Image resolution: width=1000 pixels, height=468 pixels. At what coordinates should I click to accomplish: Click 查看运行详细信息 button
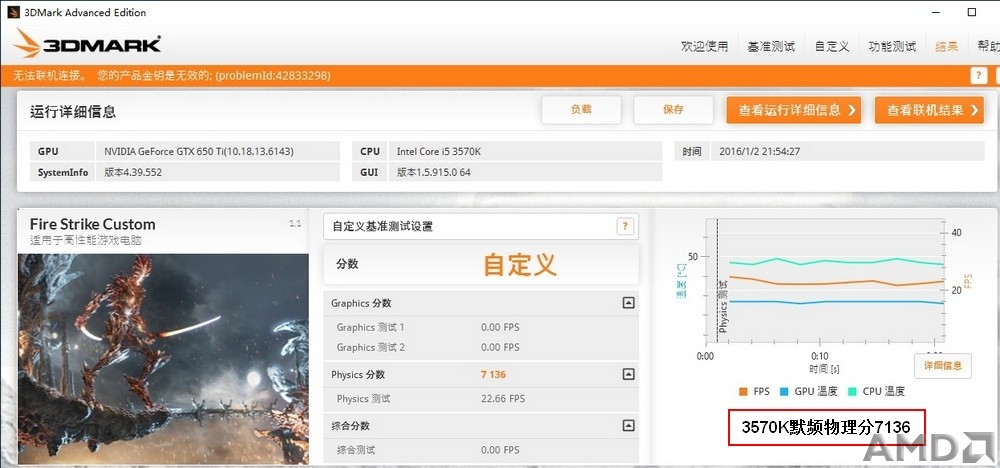pyautogui.click(x=794, y=110)
